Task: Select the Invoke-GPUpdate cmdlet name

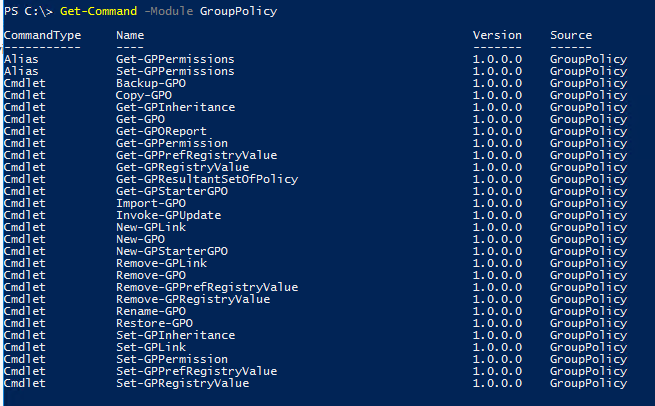Action: point(168,215)
